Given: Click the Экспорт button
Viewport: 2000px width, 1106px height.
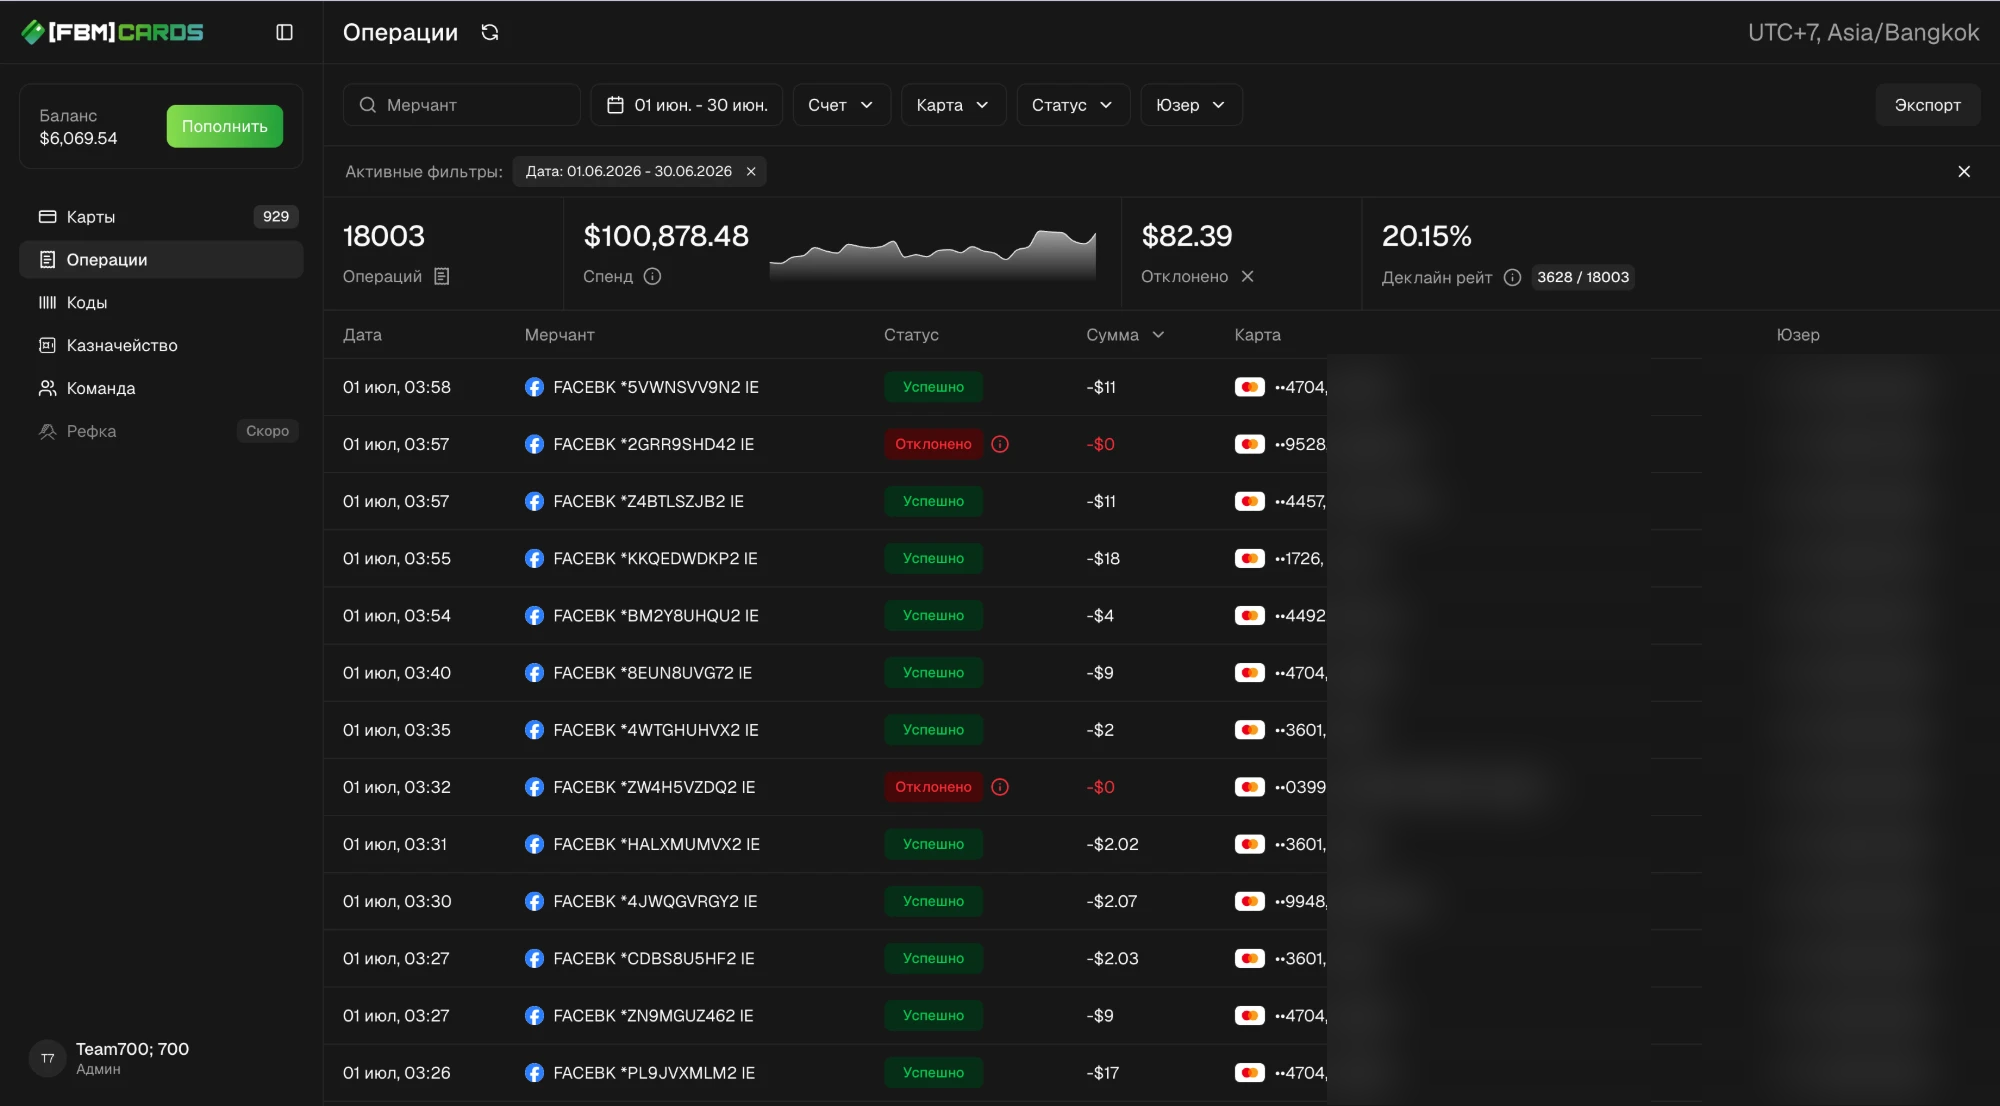Looking at the screenshot, I should point(1927,105).
